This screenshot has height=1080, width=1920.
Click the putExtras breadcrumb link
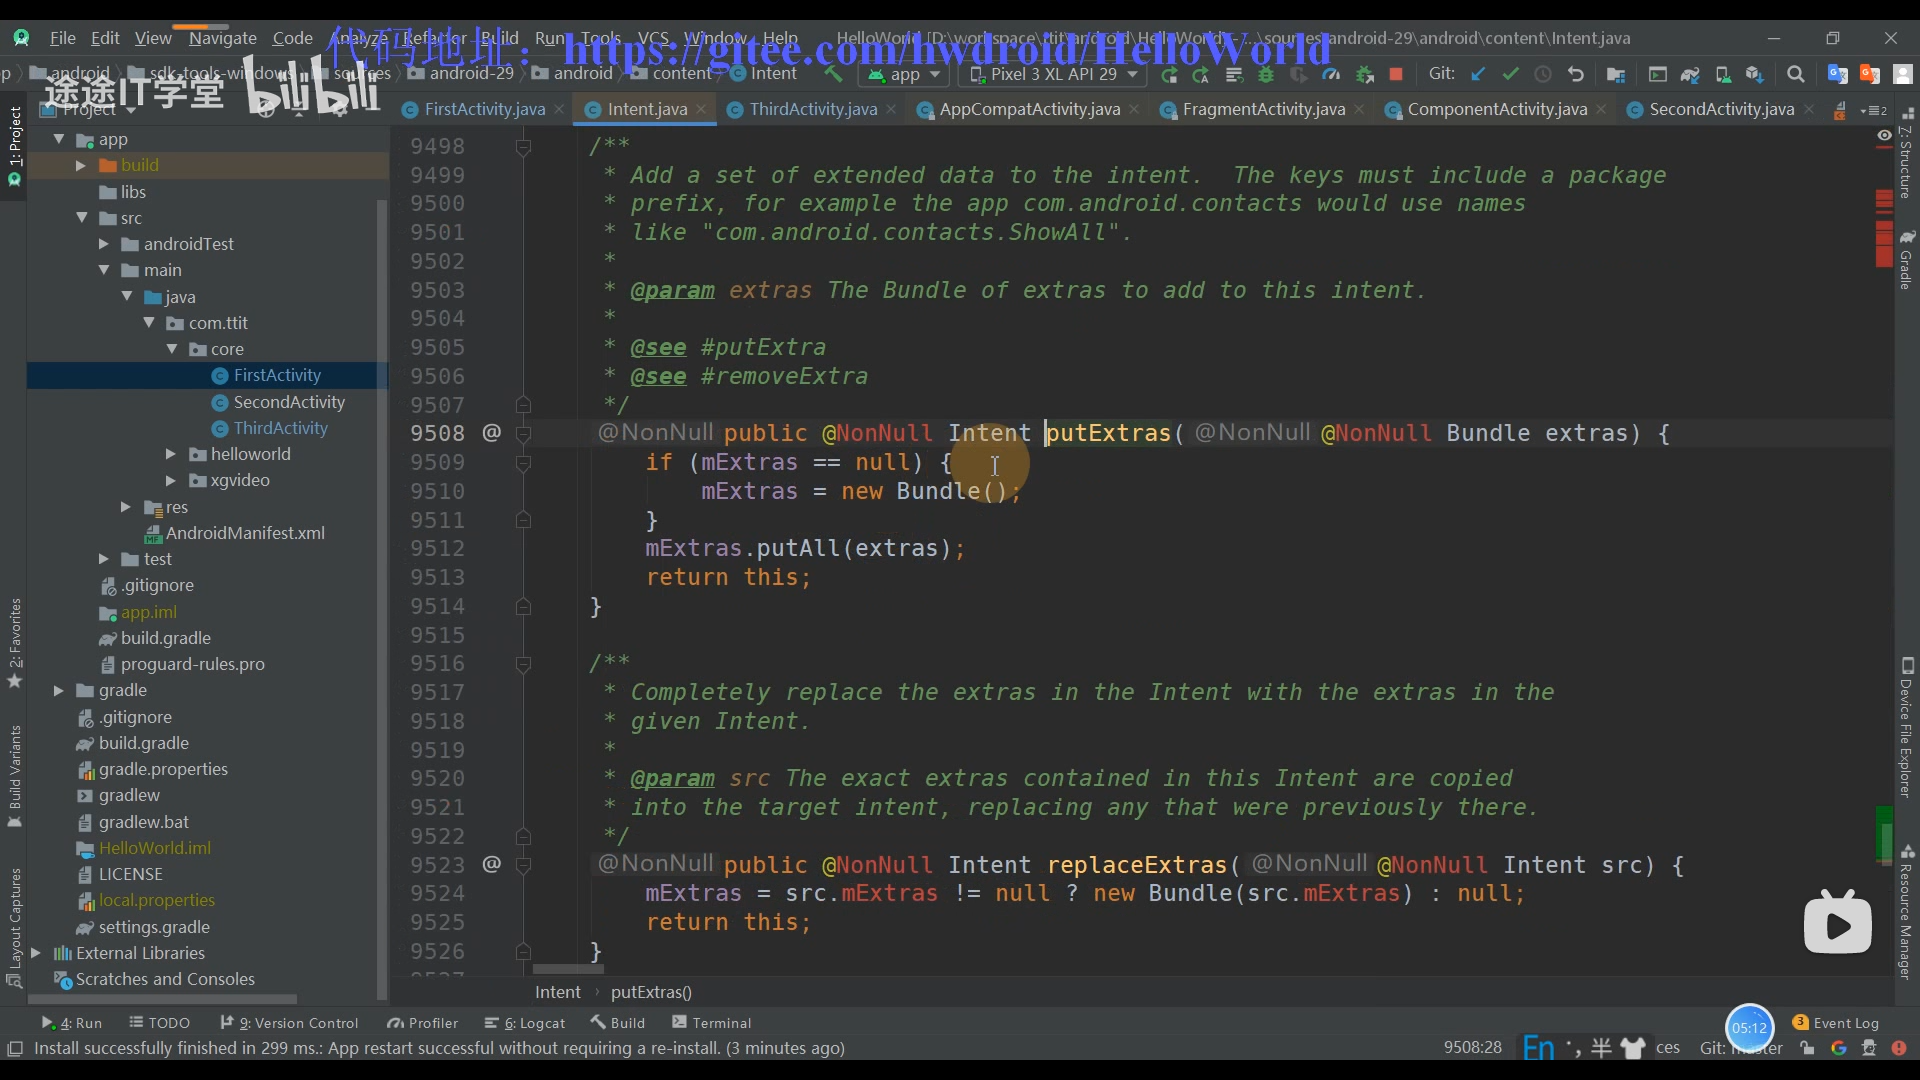pos(651,992)
